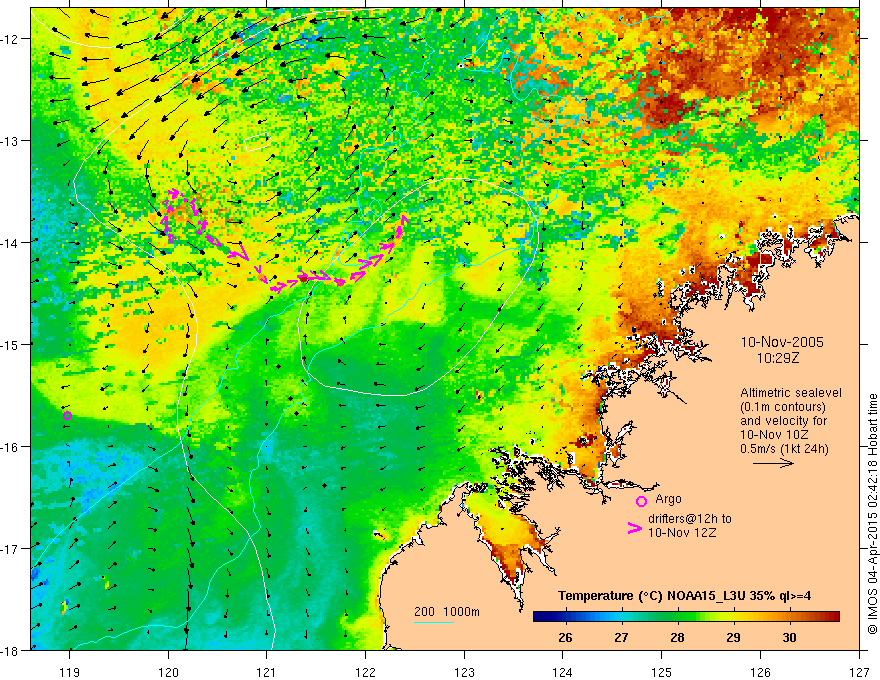Click the 'Altimetric sealevel' caption text
This screenshot has height=680, width=880.
pos(791,393)
